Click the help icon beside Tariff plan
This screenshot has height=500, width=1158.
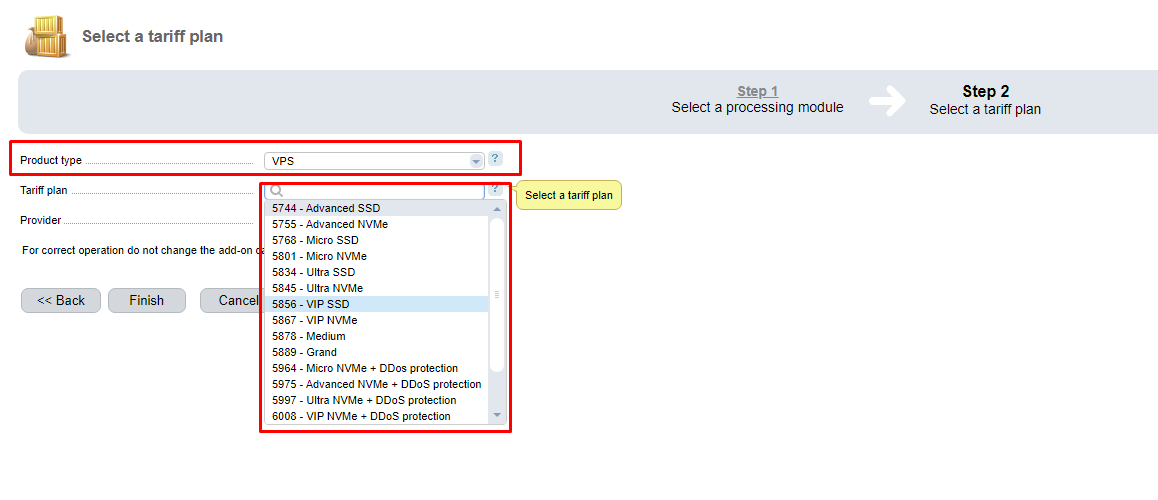point(495,188)
